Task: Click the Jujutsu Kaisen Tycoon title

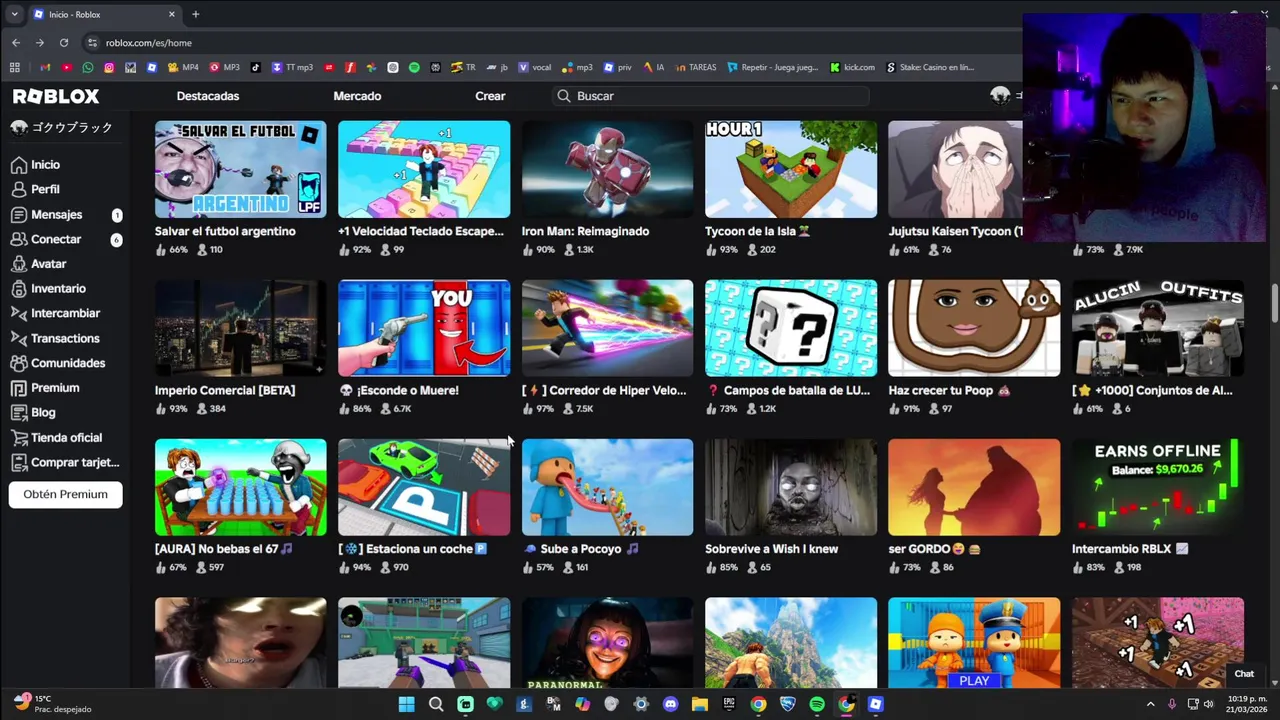Action: coord(955,231)
